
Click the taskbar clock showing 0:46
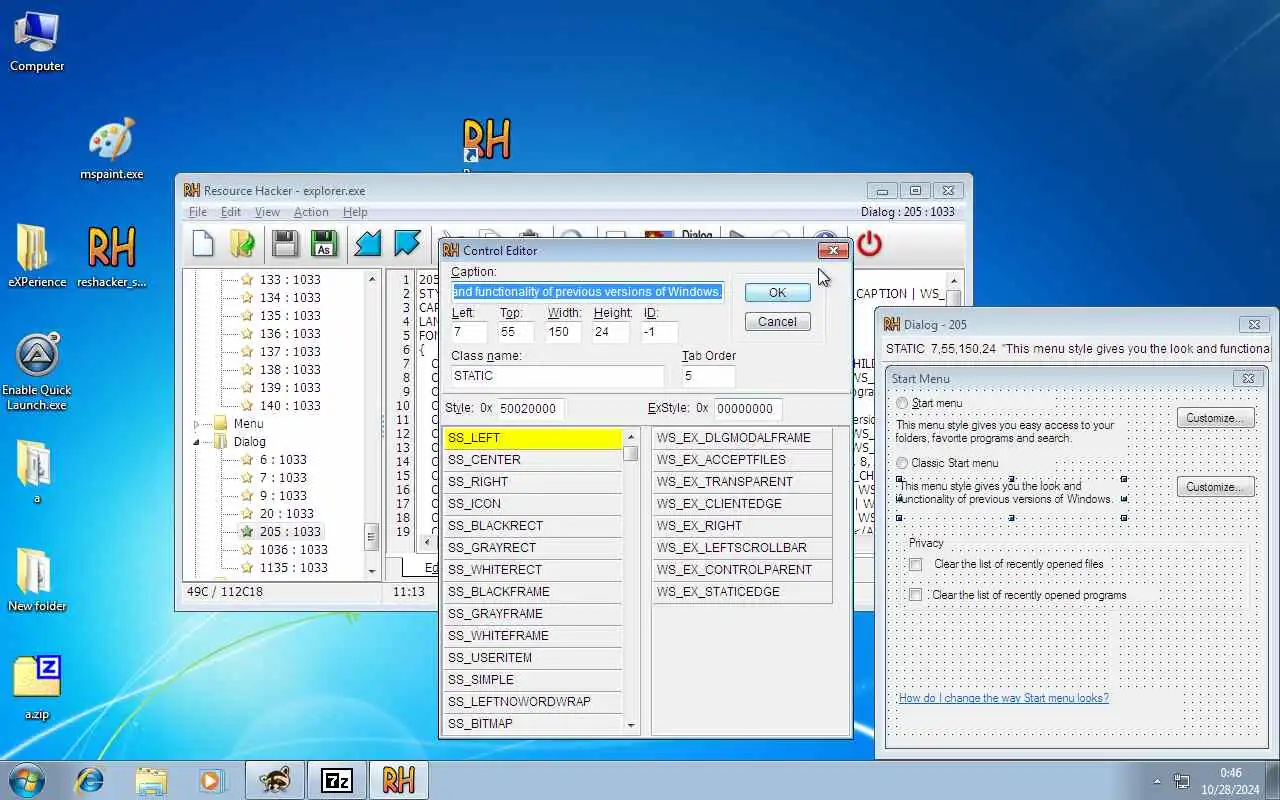pos(1229,773)
